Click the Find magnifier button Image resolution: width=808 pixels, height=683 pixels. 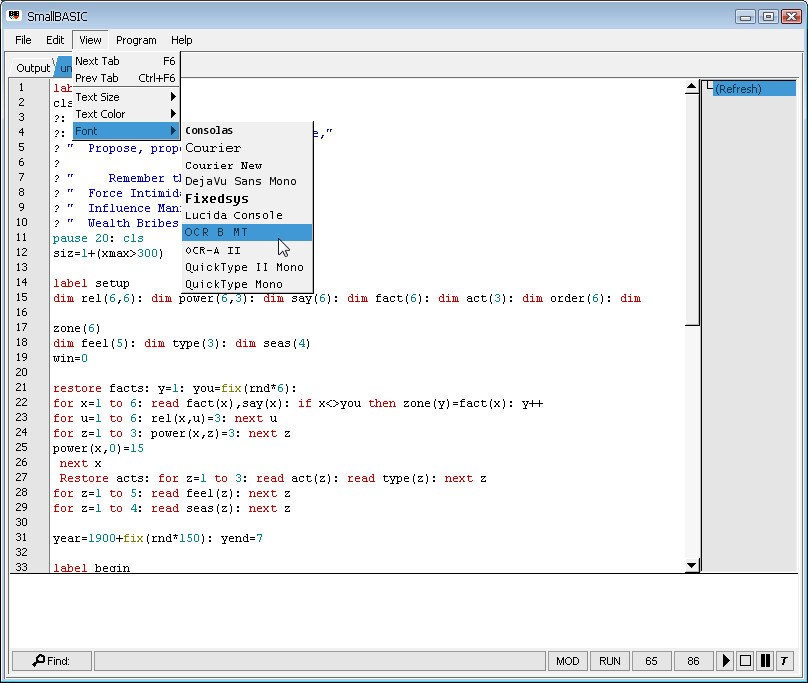pos(52,661)
